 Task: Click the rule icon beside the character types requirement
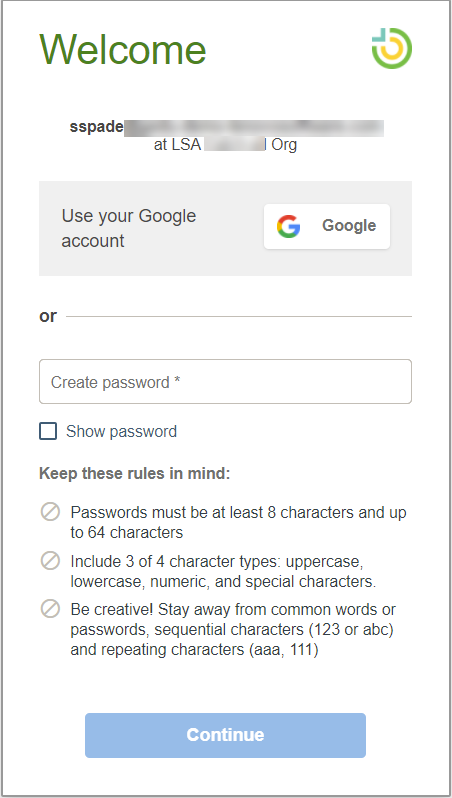[50, 561]
